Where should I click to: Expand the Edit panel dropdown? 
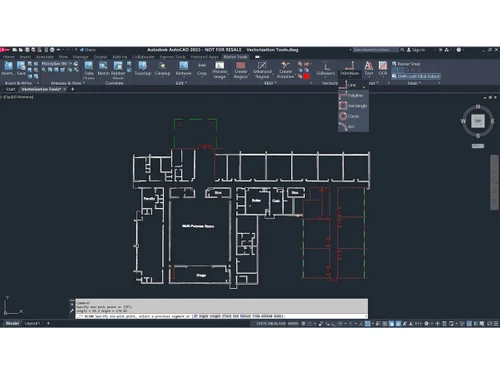pyautogui.click(x=181, y=83)
